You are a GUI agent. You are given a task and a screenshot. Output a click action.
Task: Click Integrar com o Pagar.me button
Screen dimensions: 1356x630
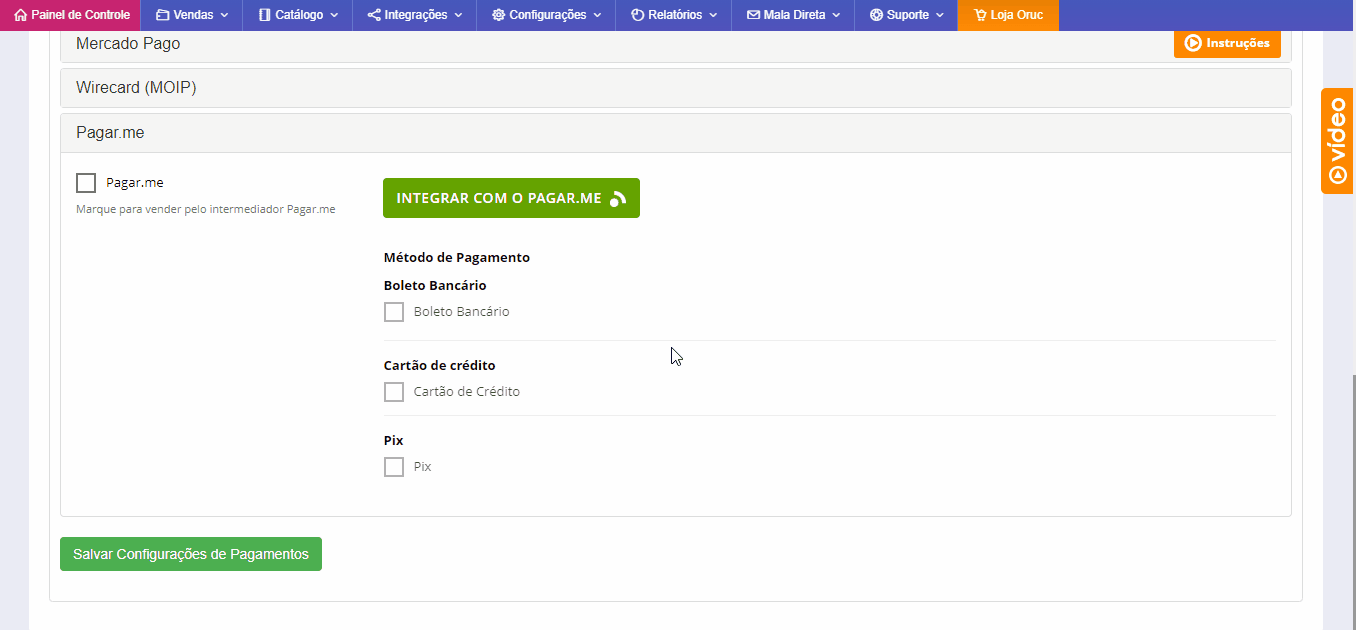[511, 198]
